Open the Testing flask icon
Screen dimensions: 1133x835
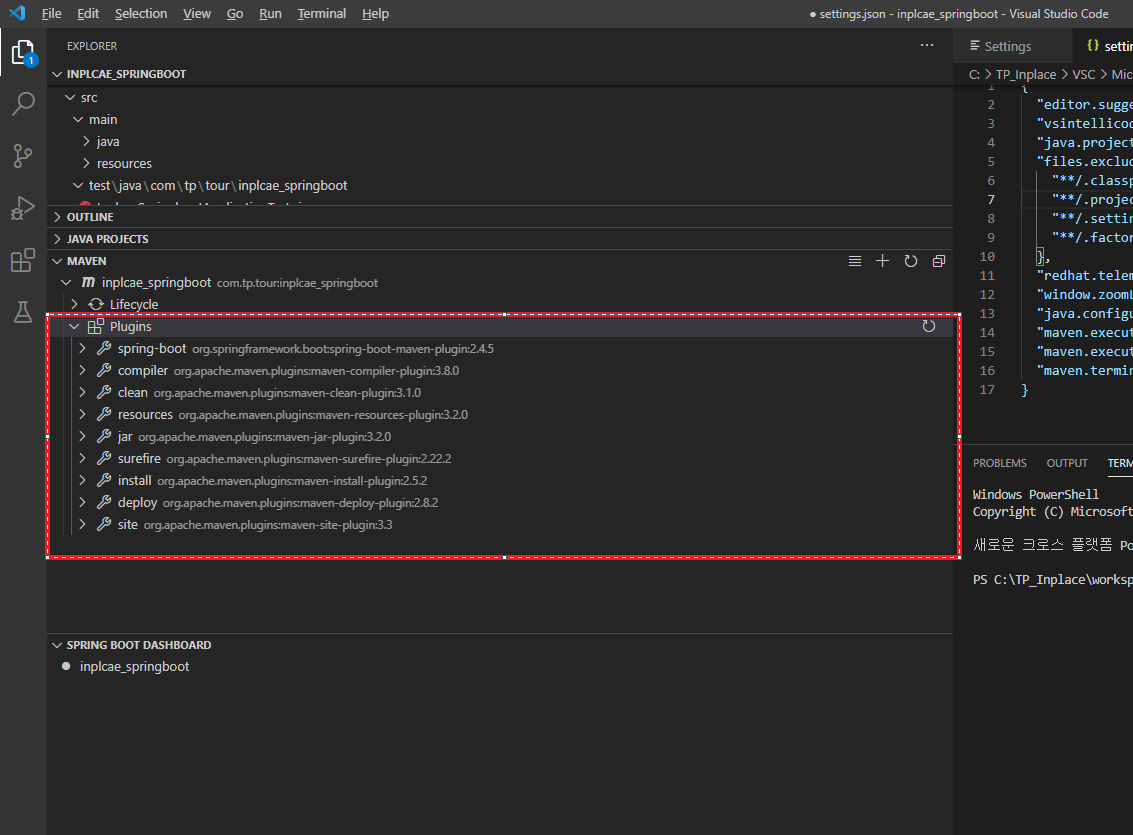[x=23, y=312]
